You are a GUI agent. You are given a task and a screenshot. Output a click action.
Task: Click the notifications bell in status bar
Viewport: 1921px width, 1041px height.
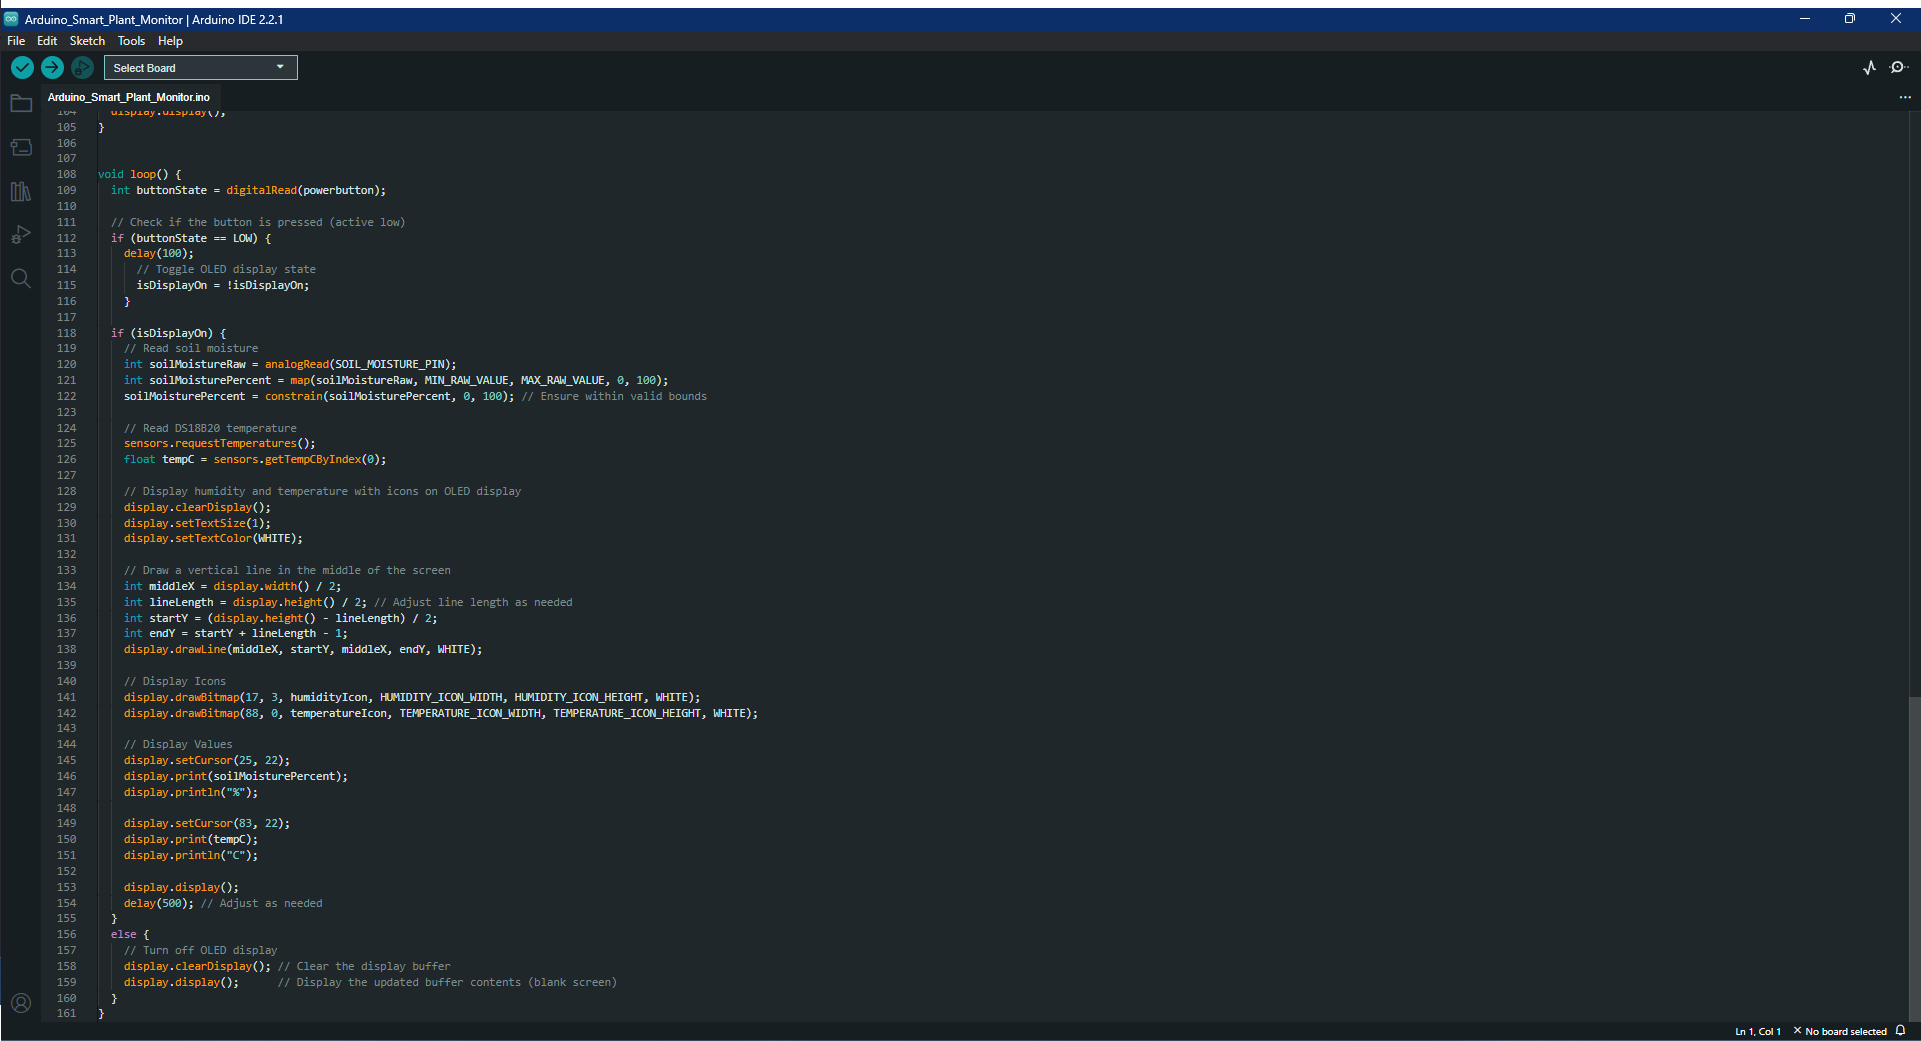pos(1900,1031)
